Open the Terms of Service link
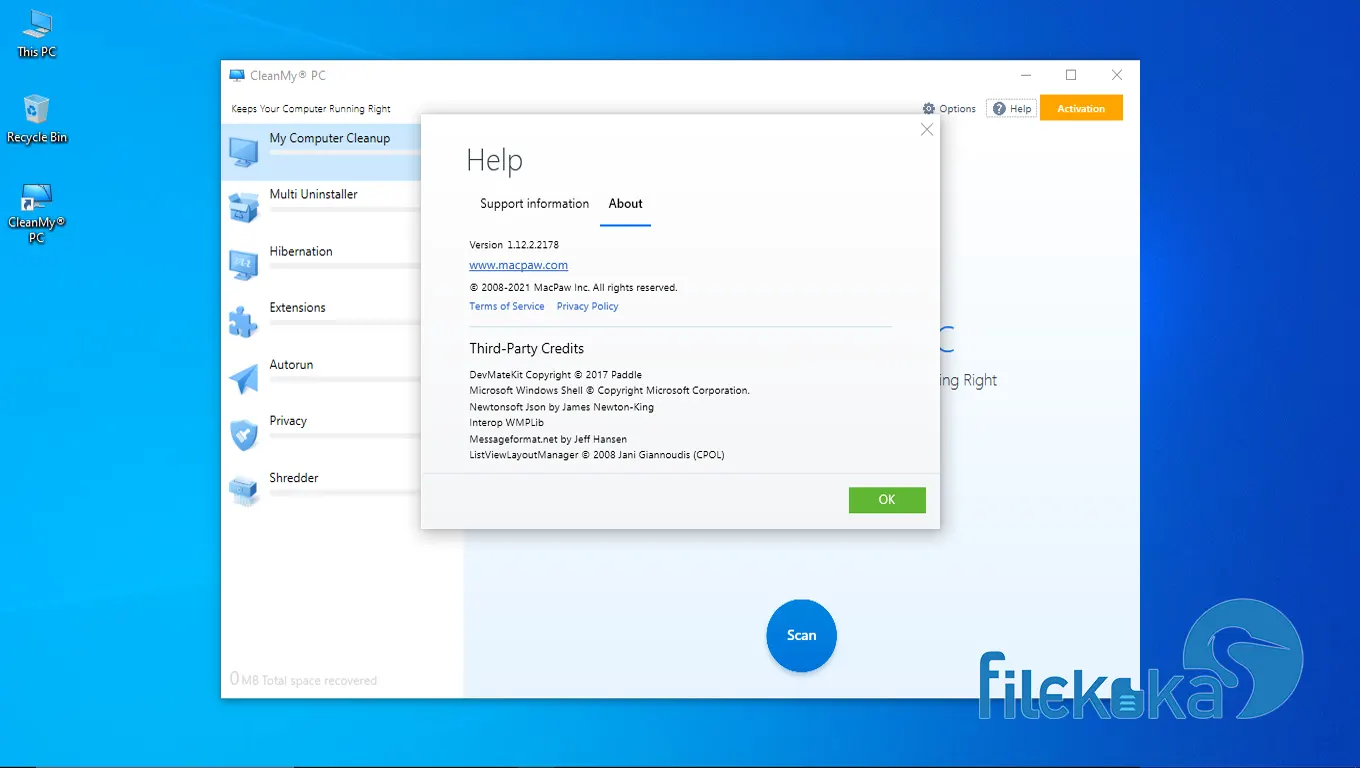 507,306
